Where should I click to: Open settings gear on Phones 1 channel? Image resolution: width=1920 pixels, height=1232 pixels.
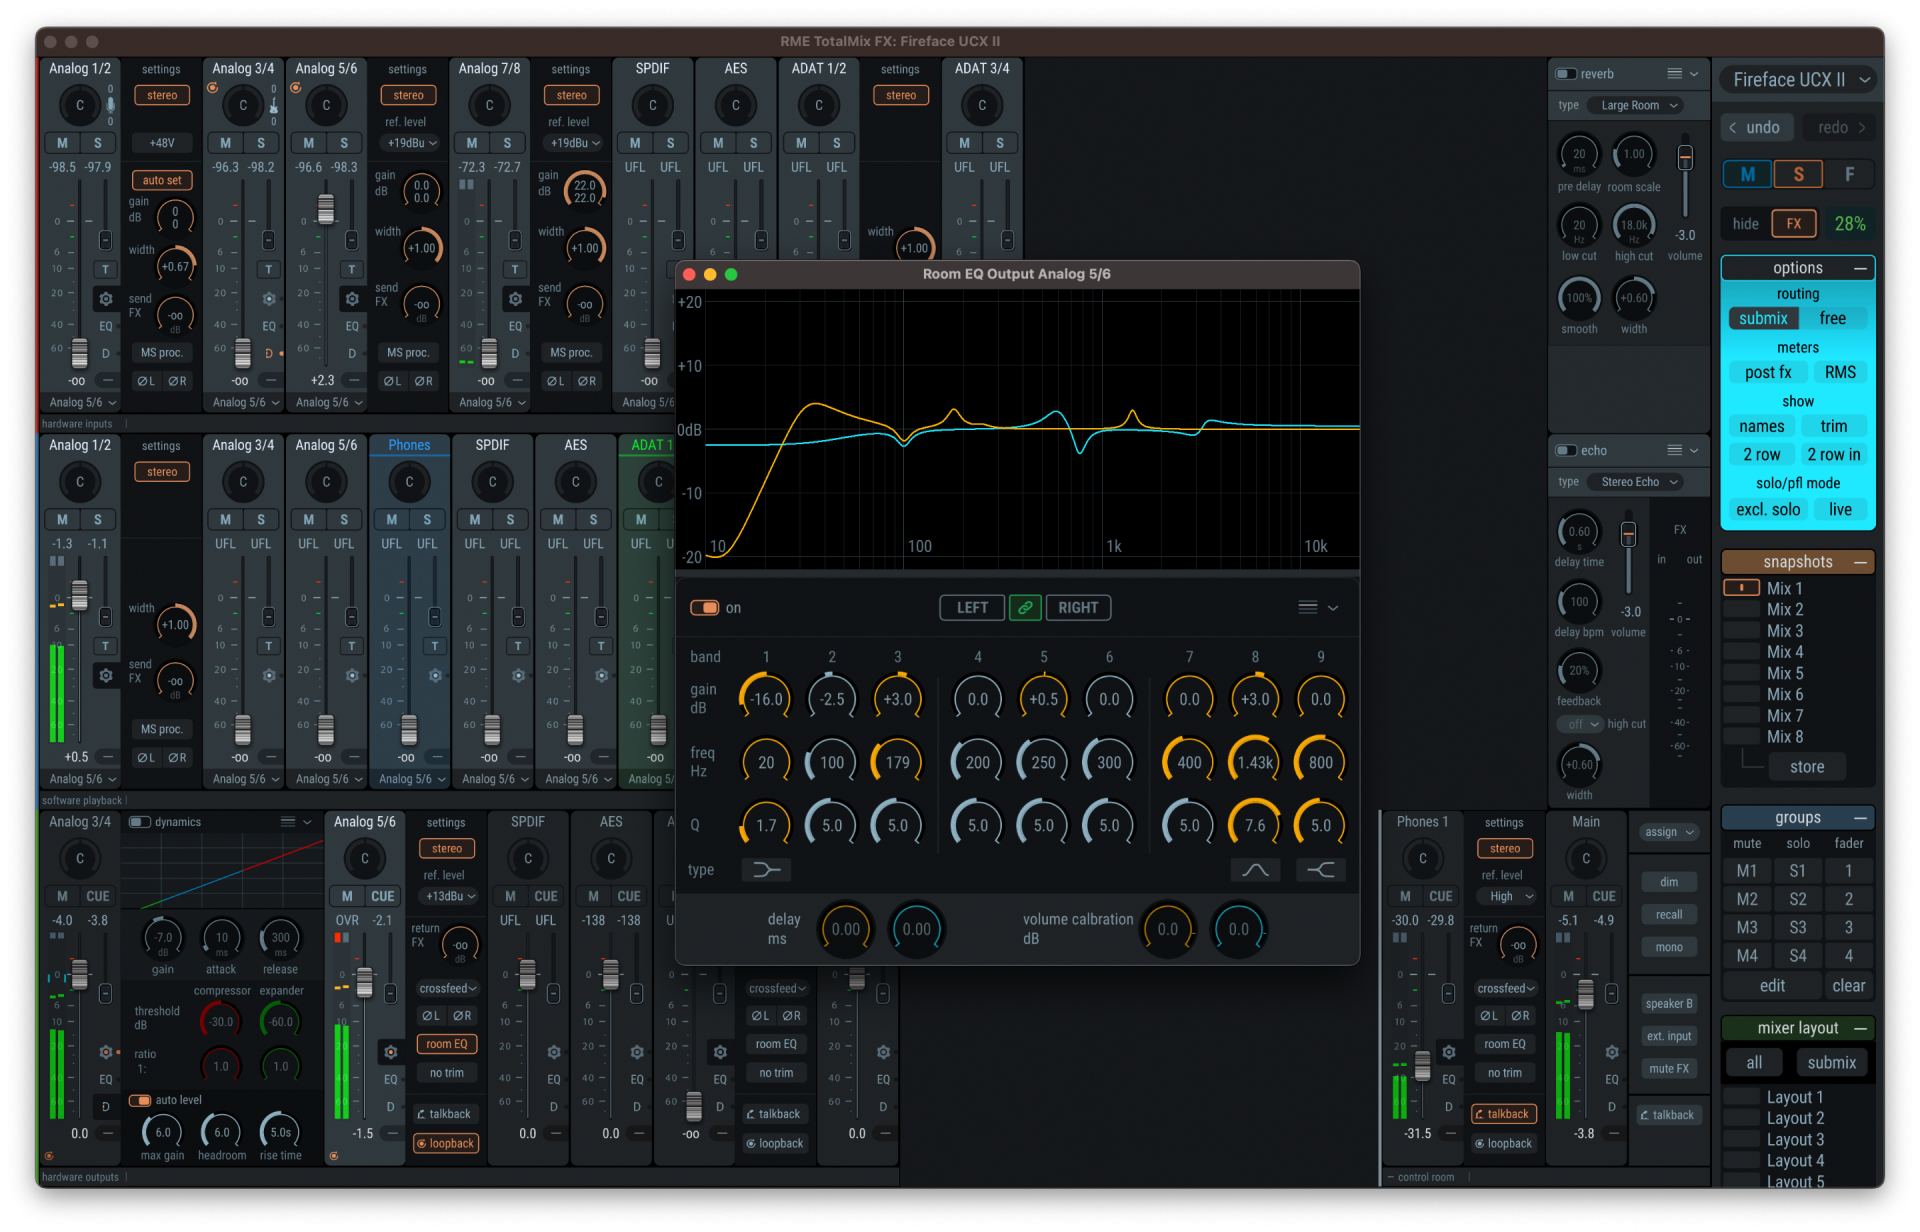coord(1449,1051)
